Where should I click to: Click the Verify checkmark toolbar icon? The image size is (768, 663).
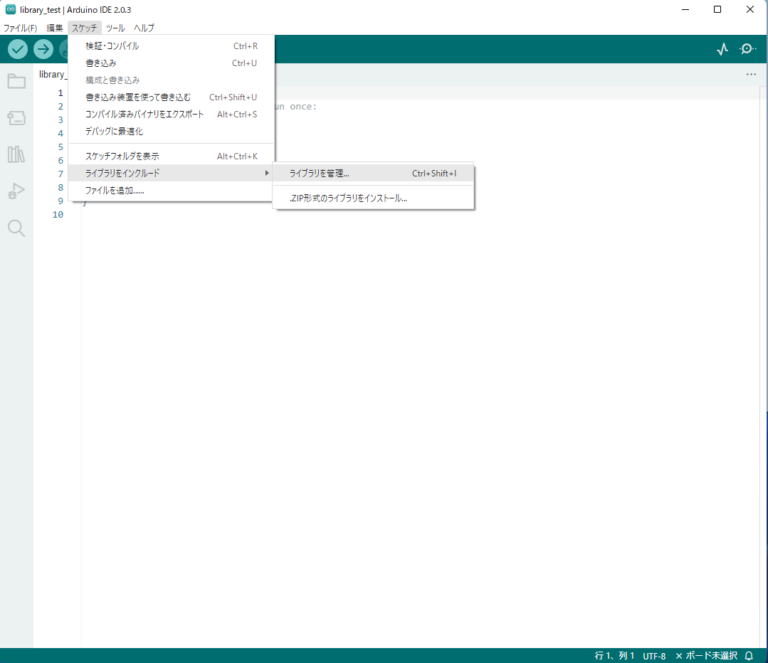click(18, 50)
